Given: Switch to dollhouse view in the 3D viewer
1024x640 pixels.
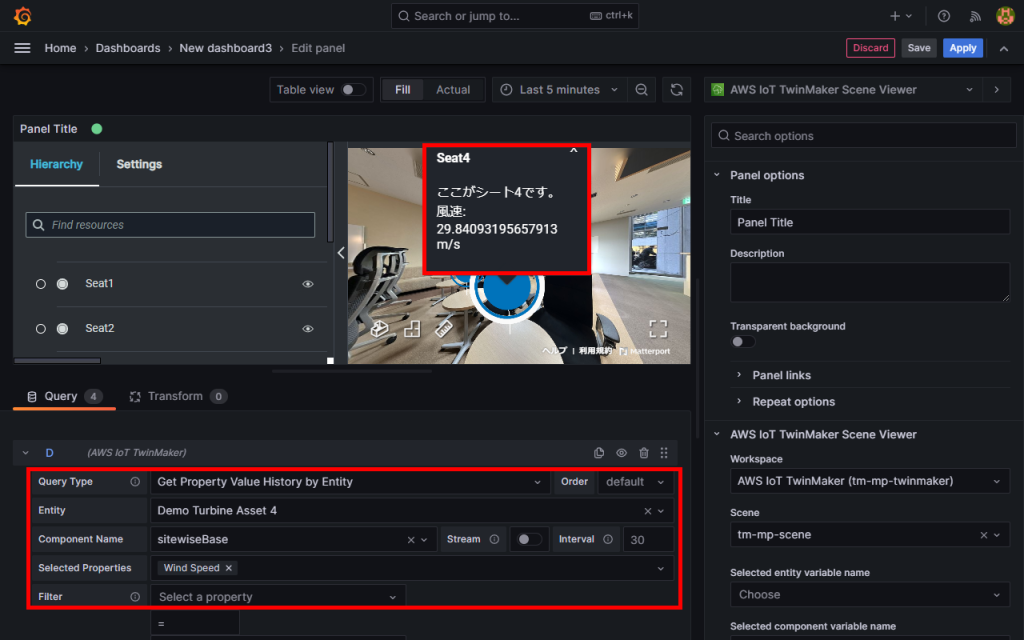Looking at the screenshot, I should (379, 328).
